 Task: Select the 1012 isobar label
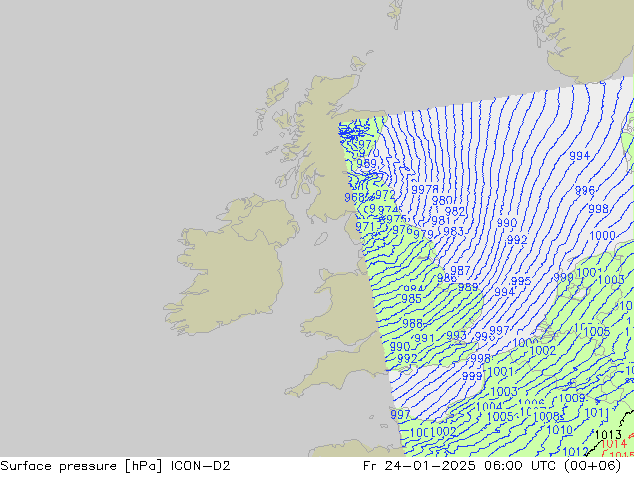[576, 452]
